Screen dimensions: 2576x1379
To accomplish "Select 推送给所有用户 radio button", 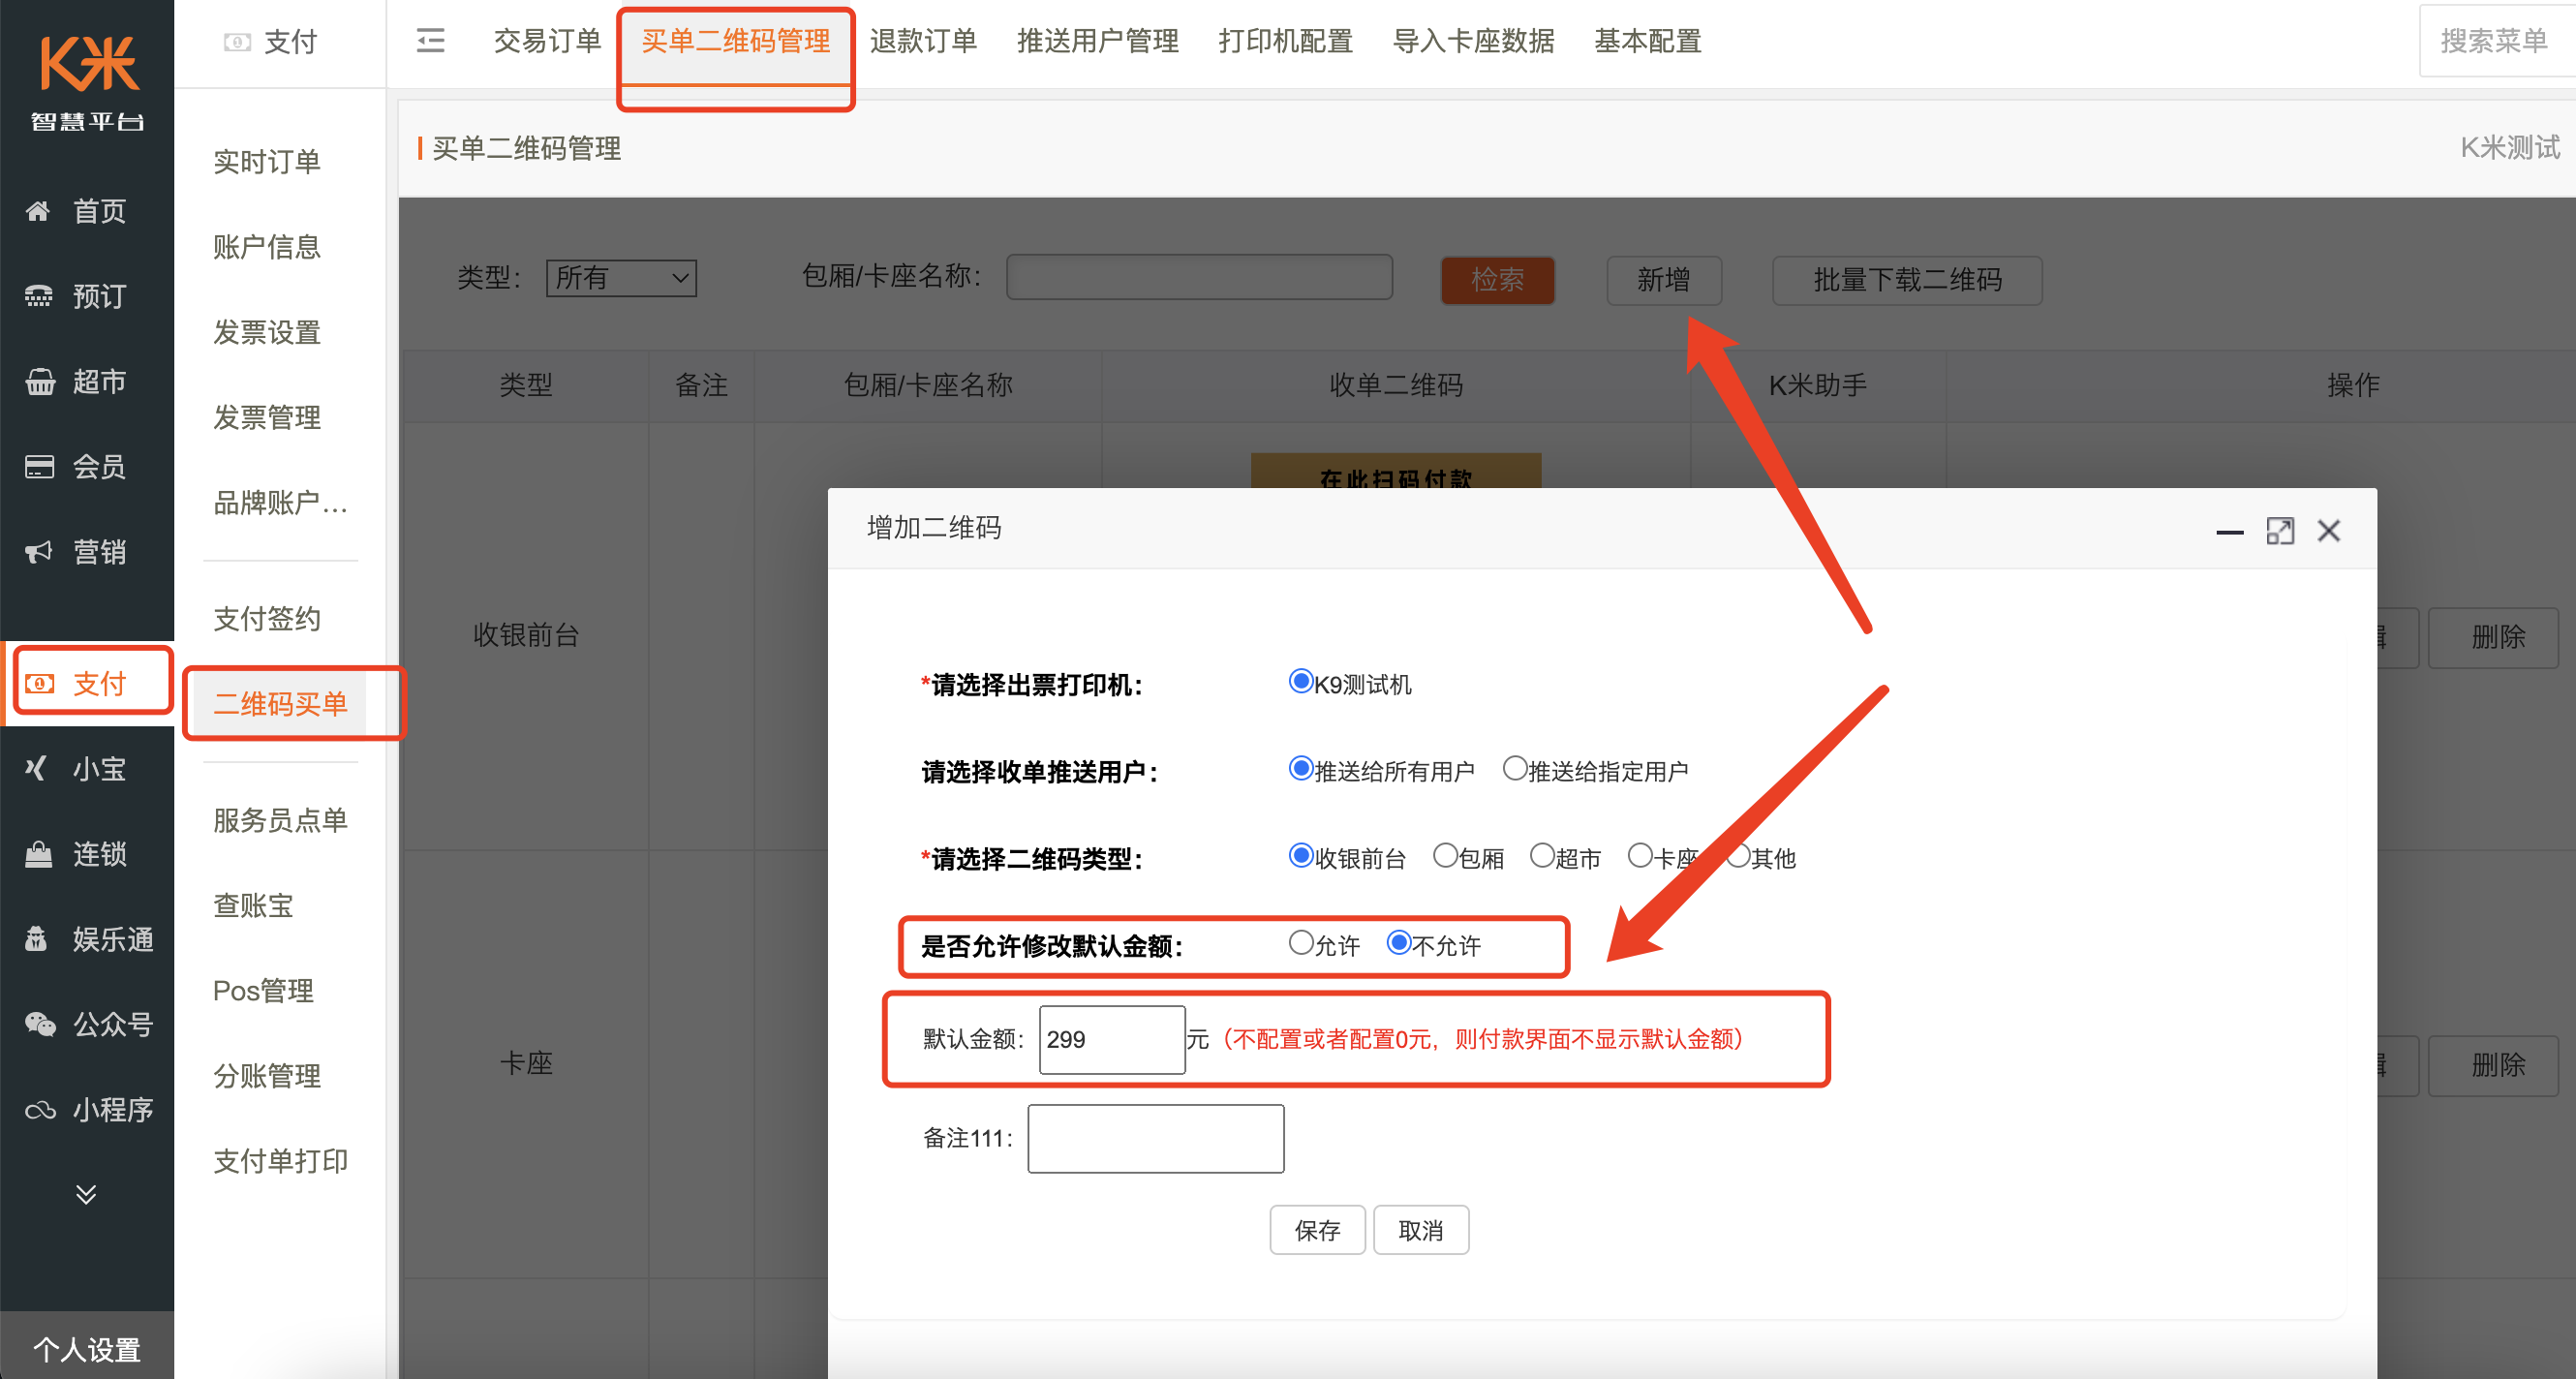I will click(1300, 768).
